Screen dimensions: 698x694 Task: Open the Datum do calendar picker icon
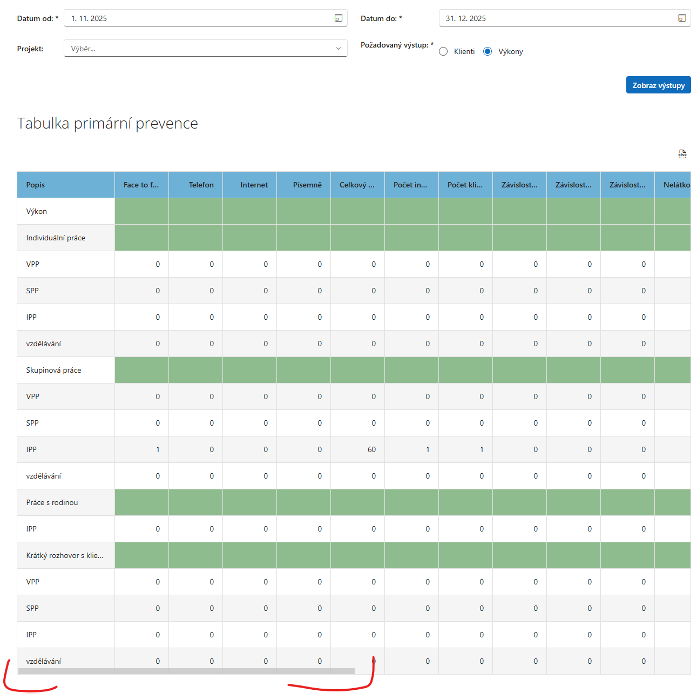682,18
